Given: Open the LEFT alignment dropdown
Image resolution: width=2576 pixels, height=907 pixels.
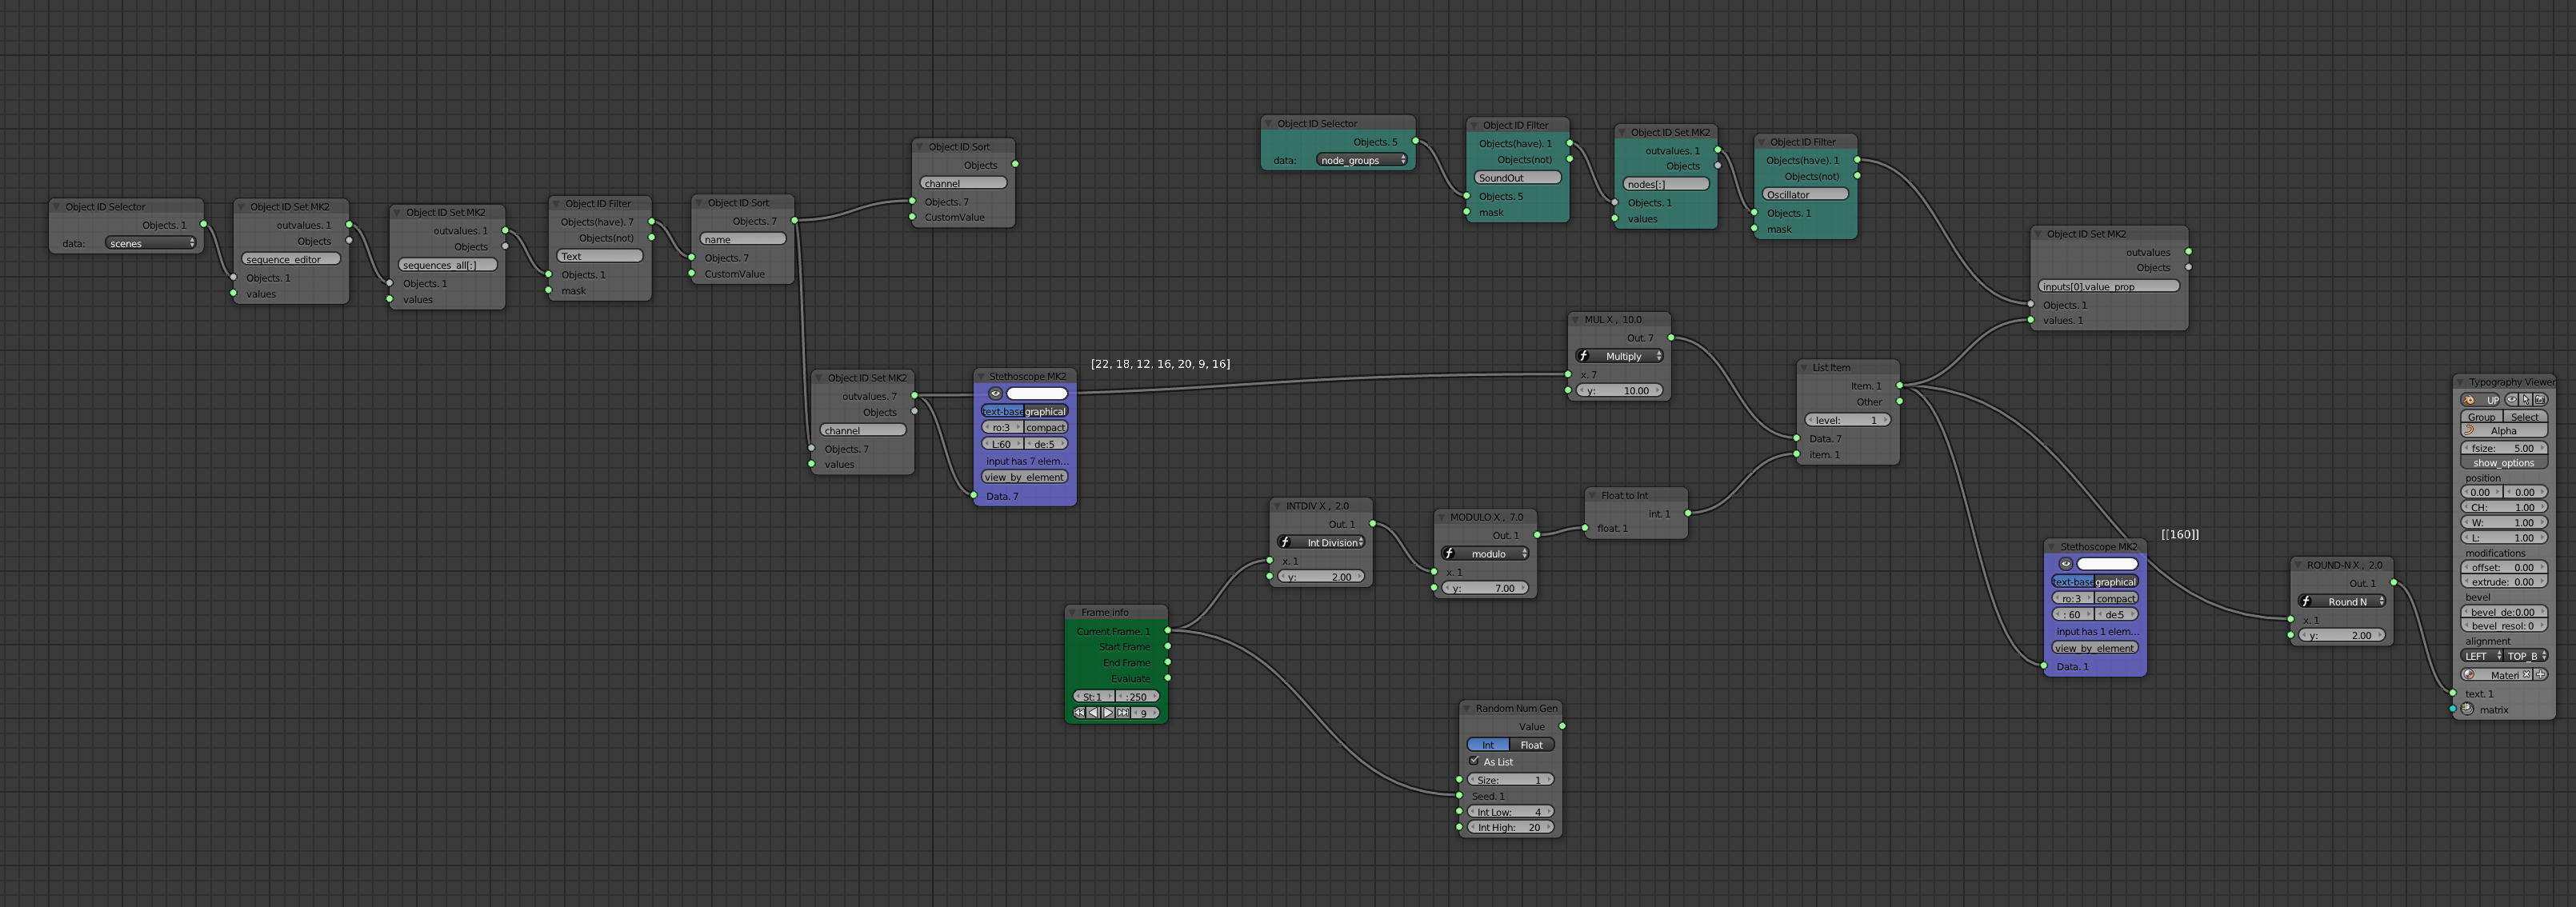Looking at the screenshot, I should pos(2482,656).
